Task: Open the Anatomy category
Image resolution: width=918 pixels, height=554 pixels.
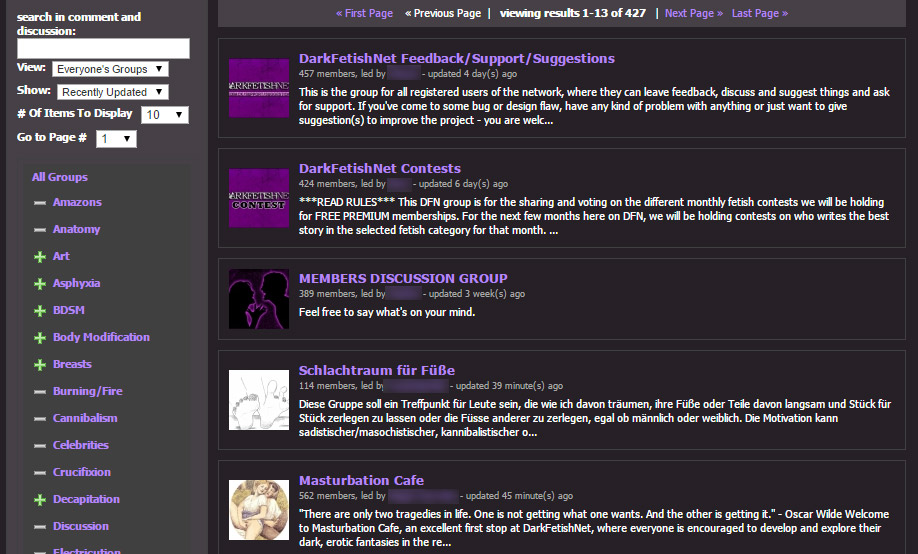Action: click(x=77, y=229)
